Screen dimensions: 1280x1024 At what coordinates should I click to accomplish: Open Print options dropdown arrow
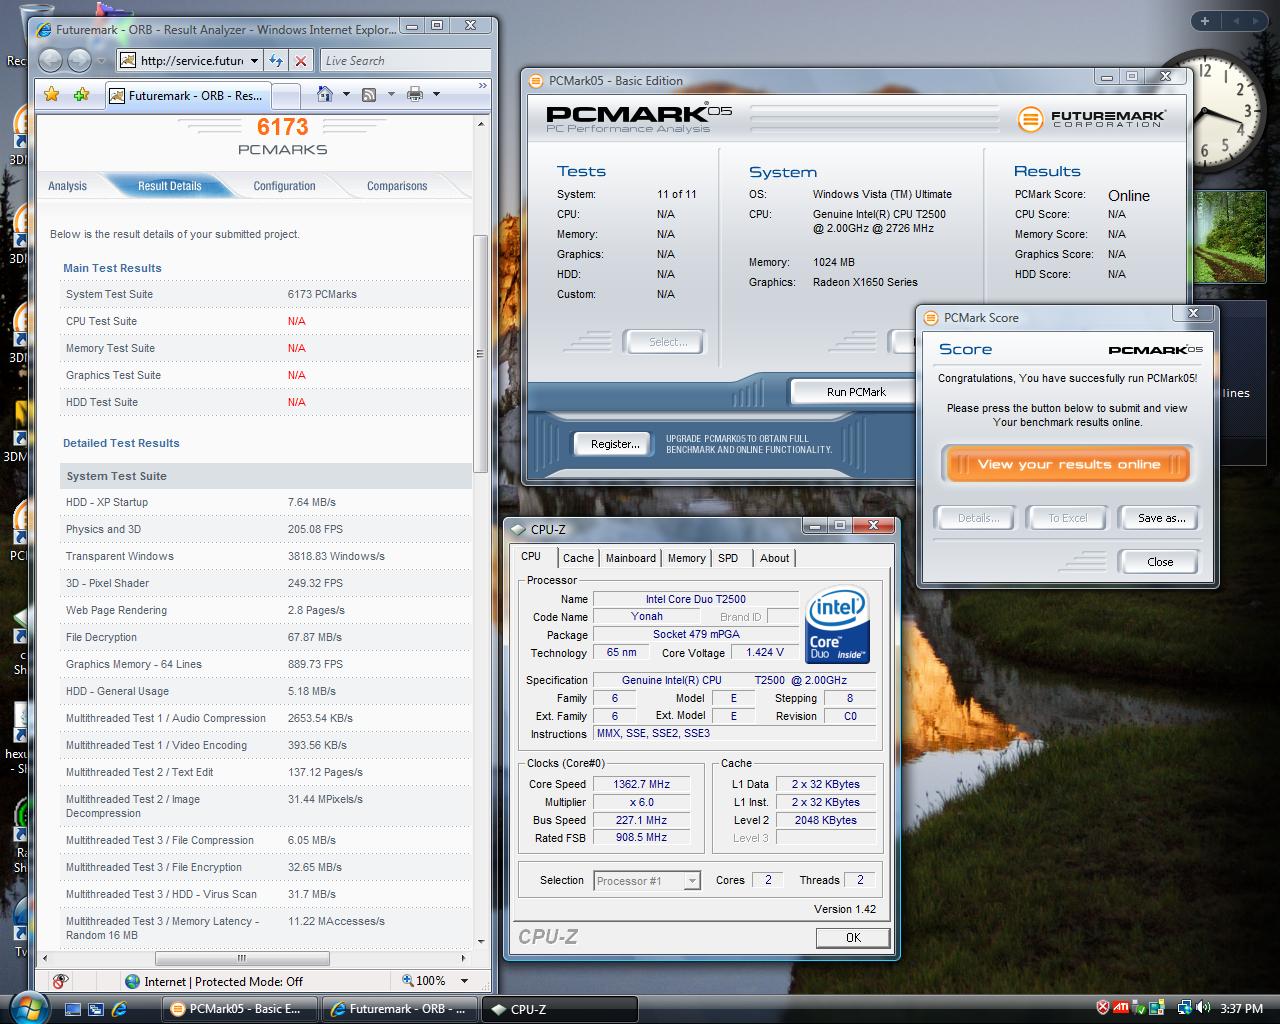pyautogui.click(x=436, y=94)
